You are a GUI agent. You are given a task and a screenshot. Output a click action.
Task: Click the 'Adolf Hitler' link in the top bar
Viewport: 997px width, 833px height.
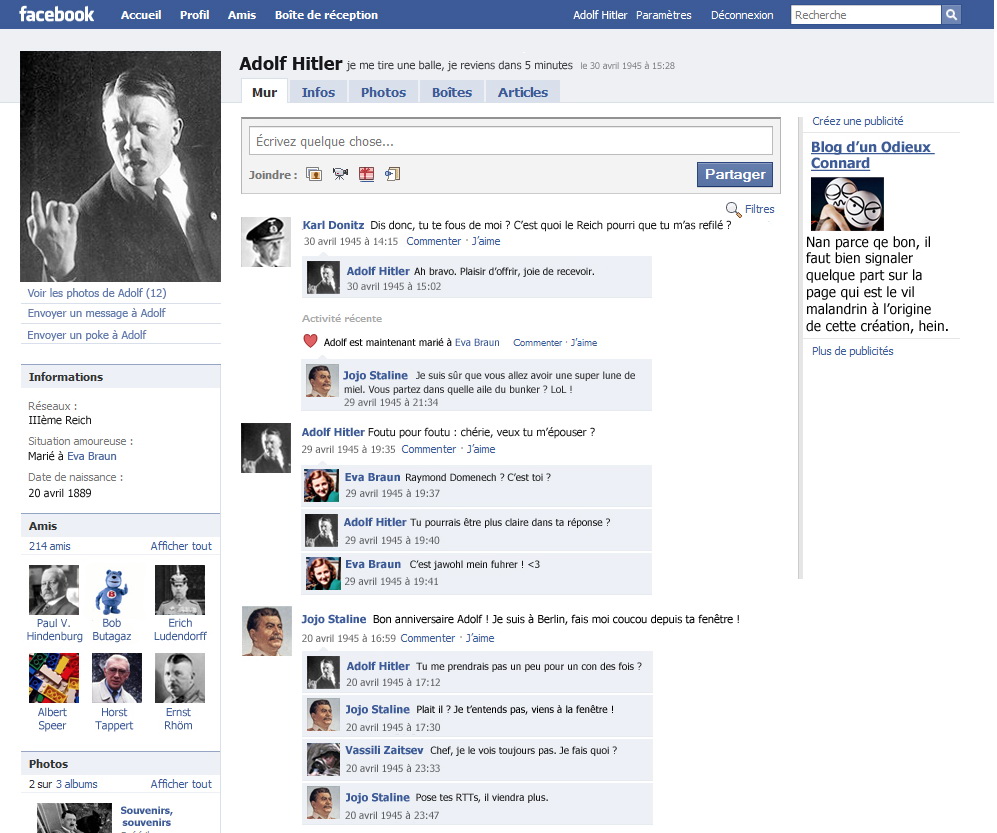[600, 15]
